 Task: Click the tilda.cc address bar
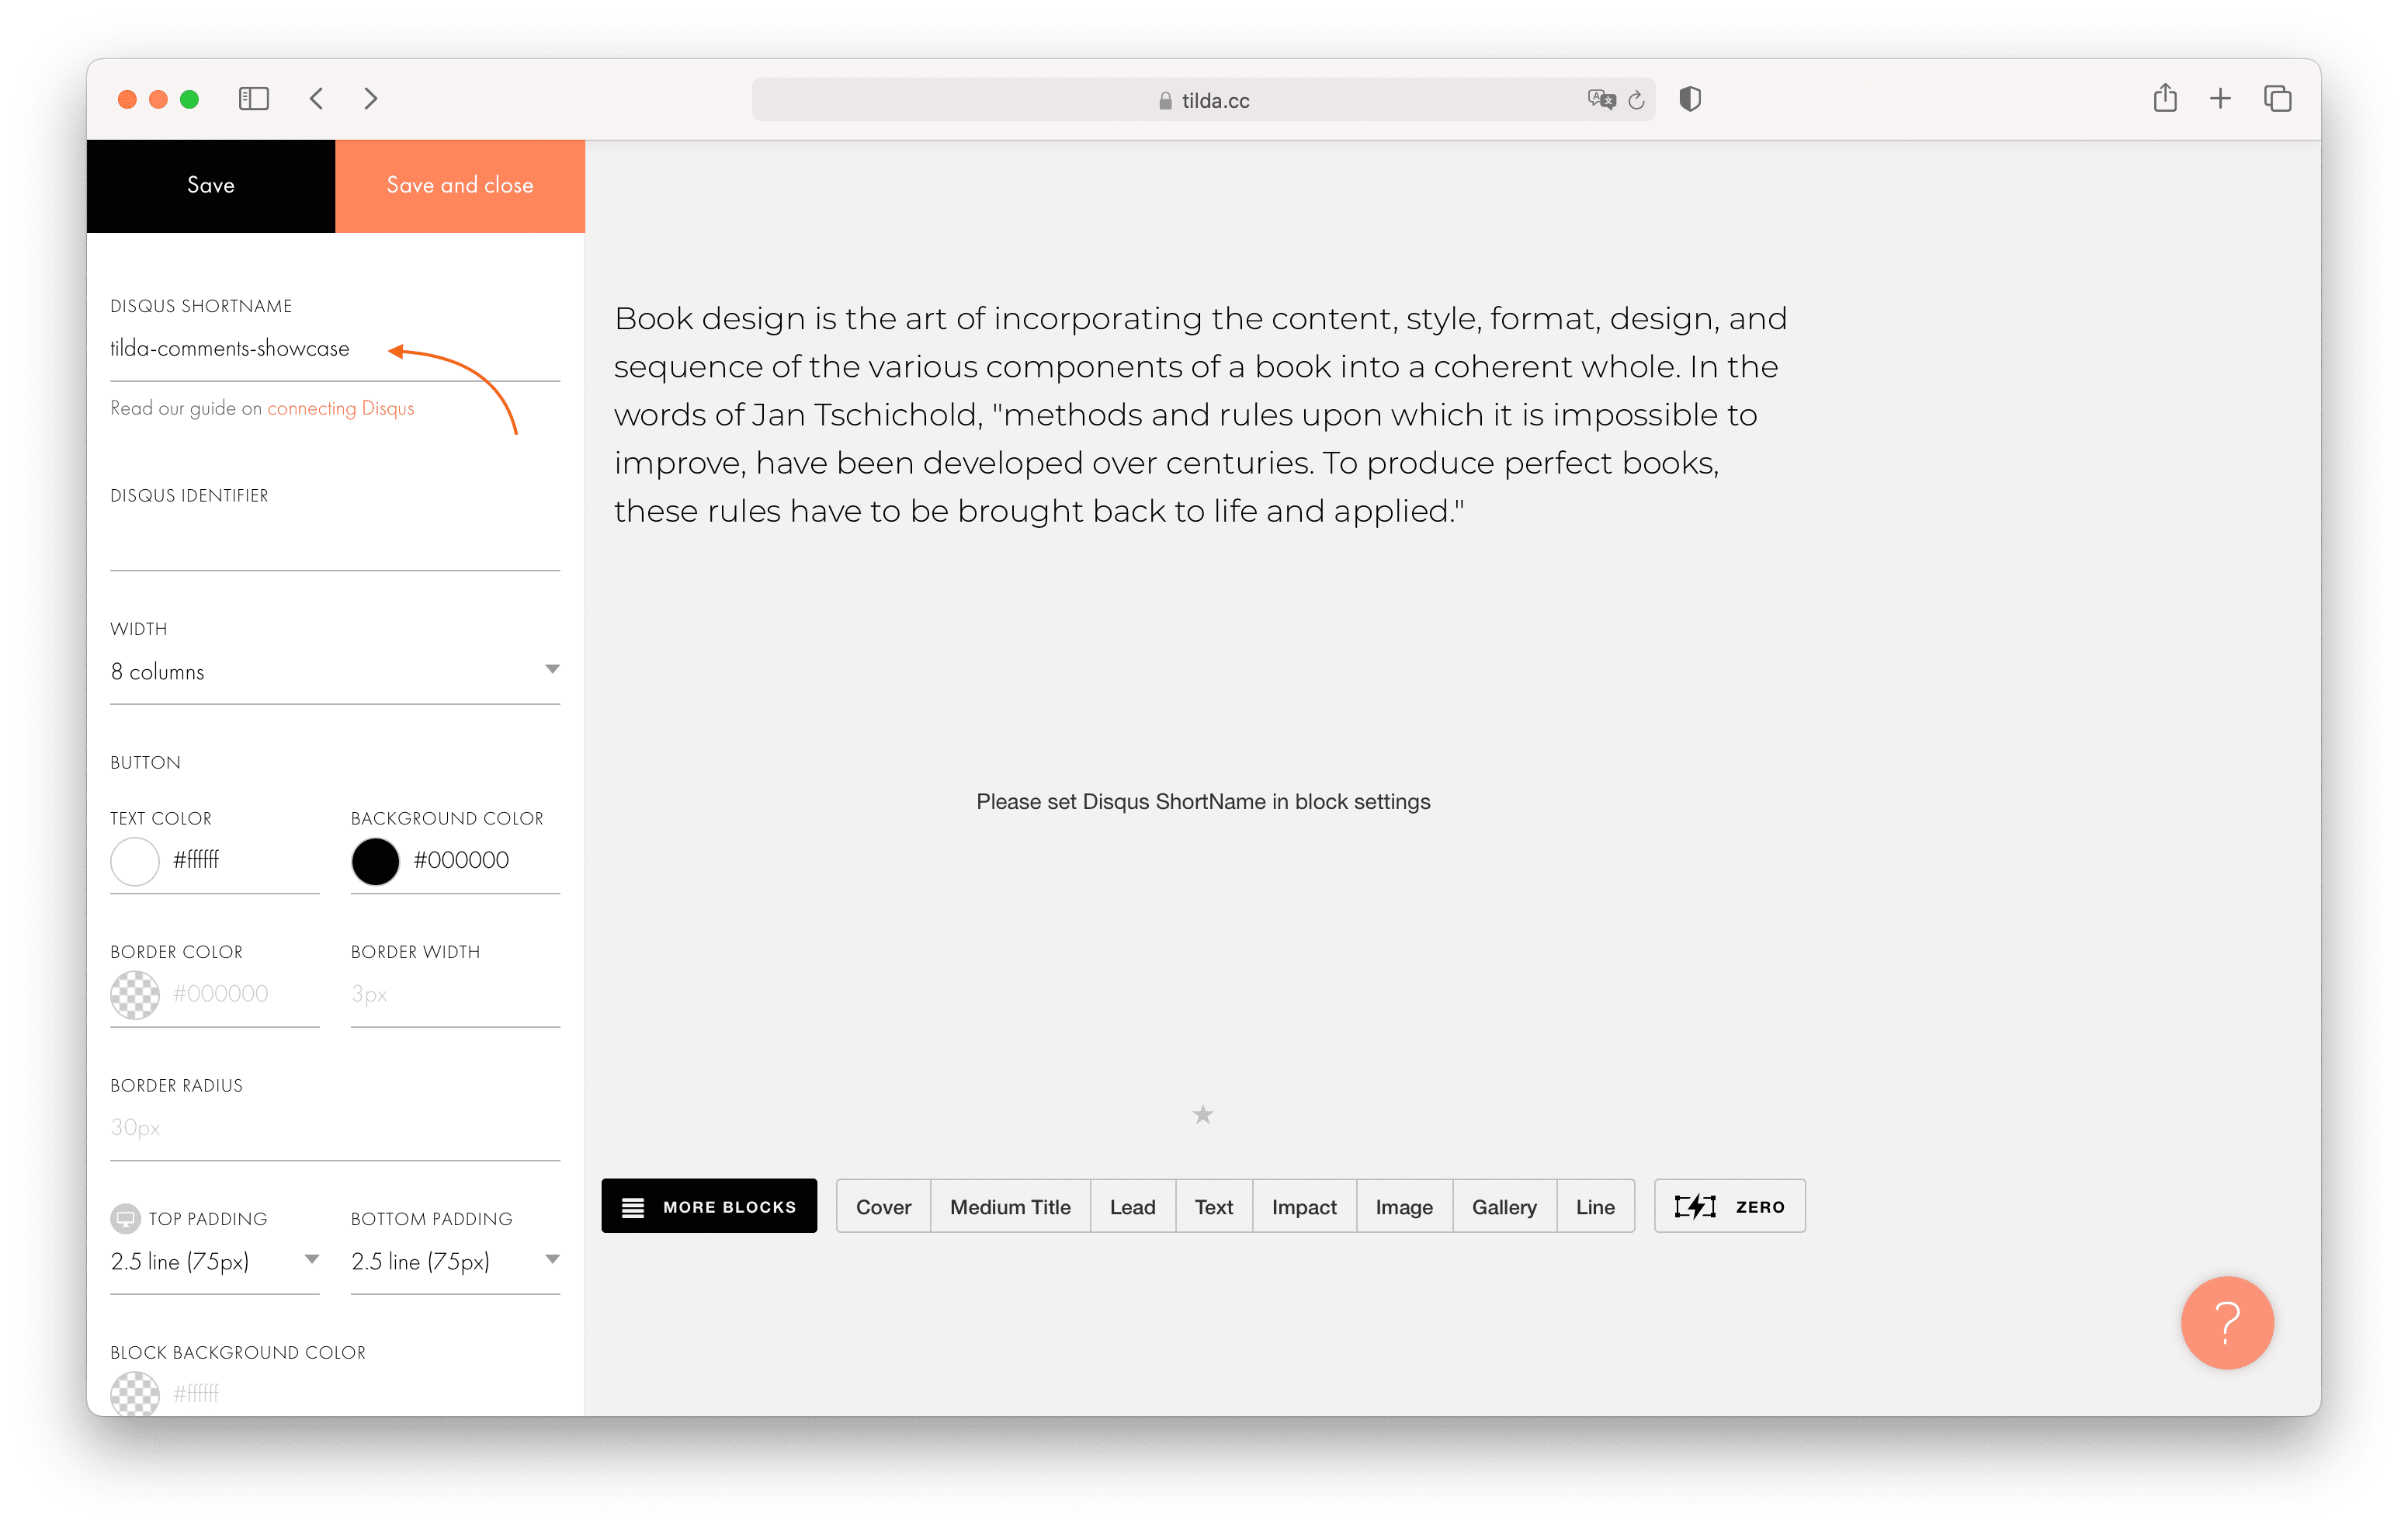click(1204, 100)
